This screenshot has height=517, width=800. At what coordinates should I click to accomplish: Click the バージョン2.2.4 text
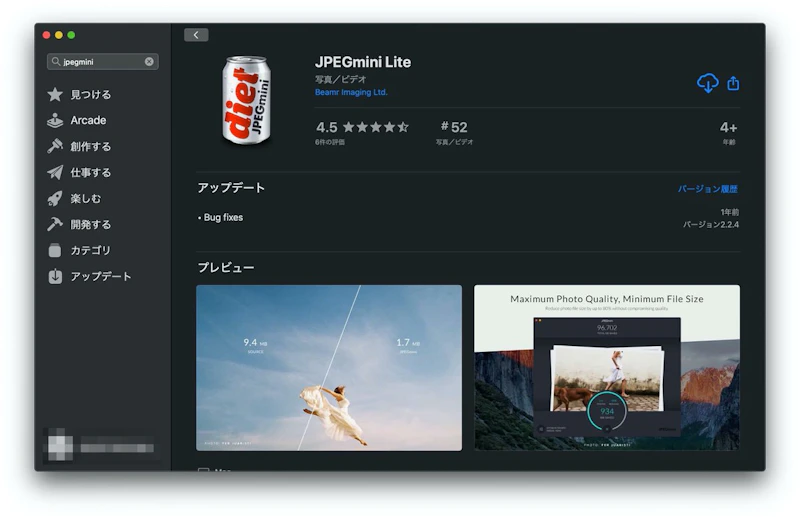pyautogui.click(x=711, y=225)
